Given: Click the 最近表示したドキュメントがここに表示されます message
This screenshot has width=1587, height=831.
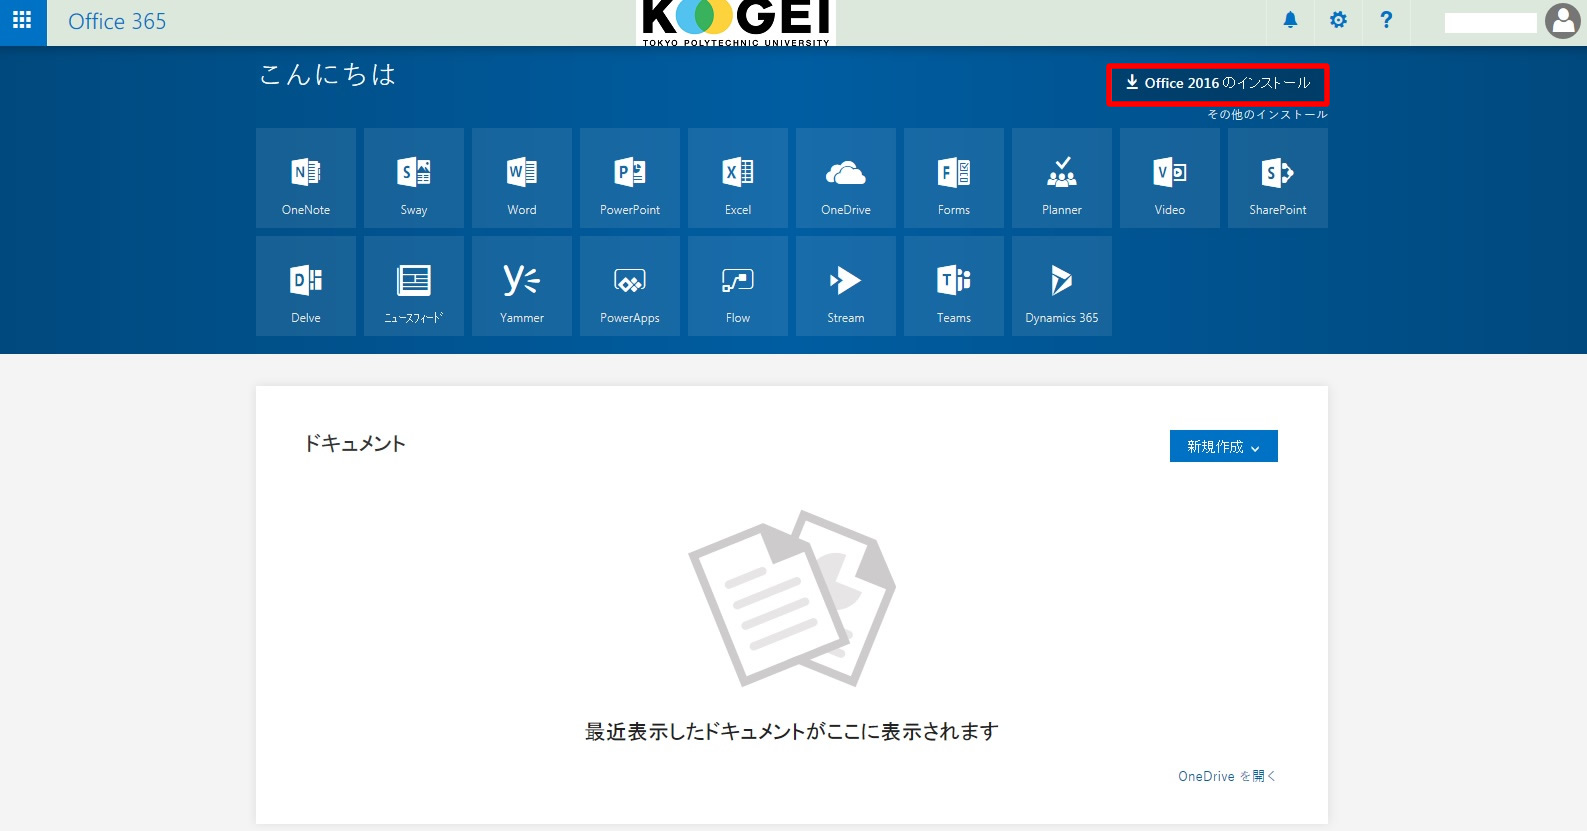Looking at the screenshot, I should [792, 732].
